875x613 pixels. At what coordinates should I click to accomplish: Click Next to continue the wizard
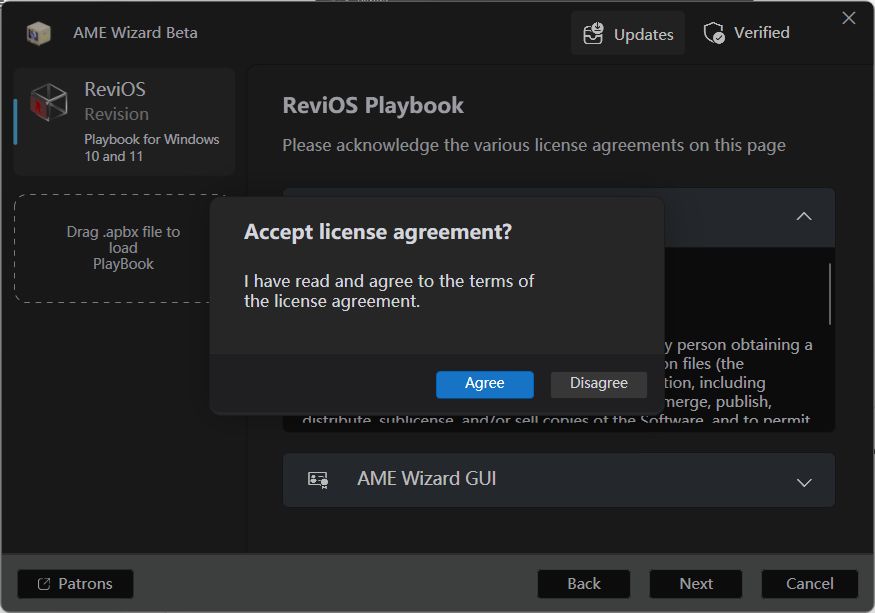pos(696,584)
